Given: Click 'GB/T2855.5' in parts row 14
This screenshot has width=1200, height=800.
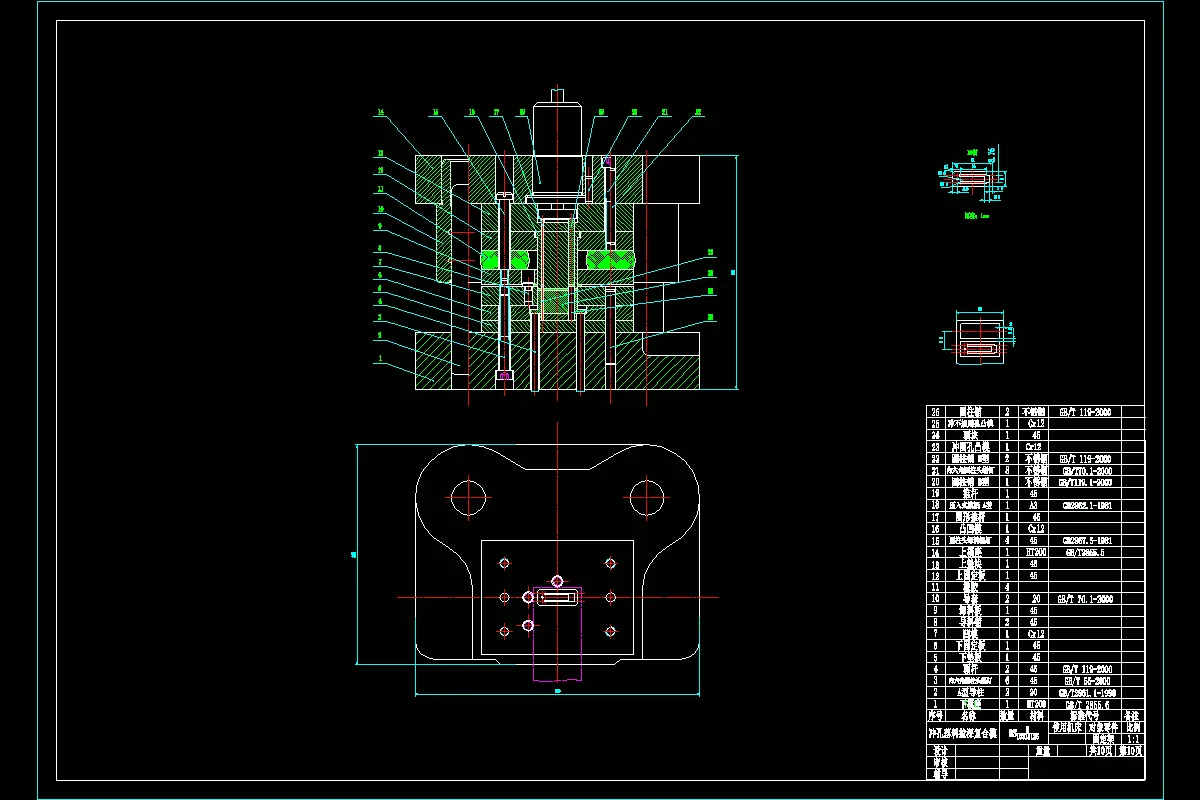Looking at the screenshot, I should 1085,552.
